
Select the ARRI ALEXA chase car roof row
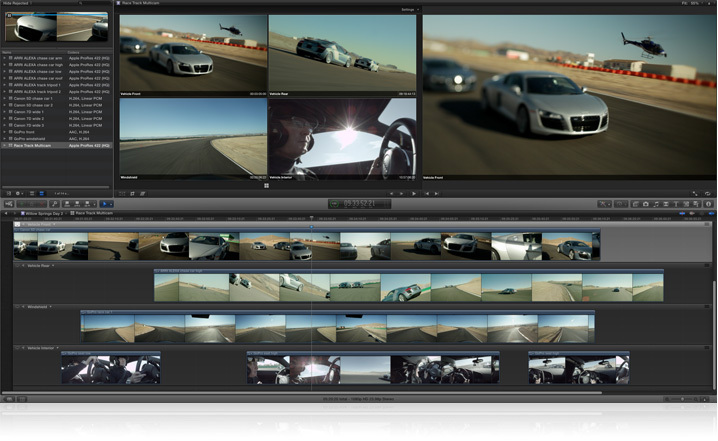[x=56, y=78]
